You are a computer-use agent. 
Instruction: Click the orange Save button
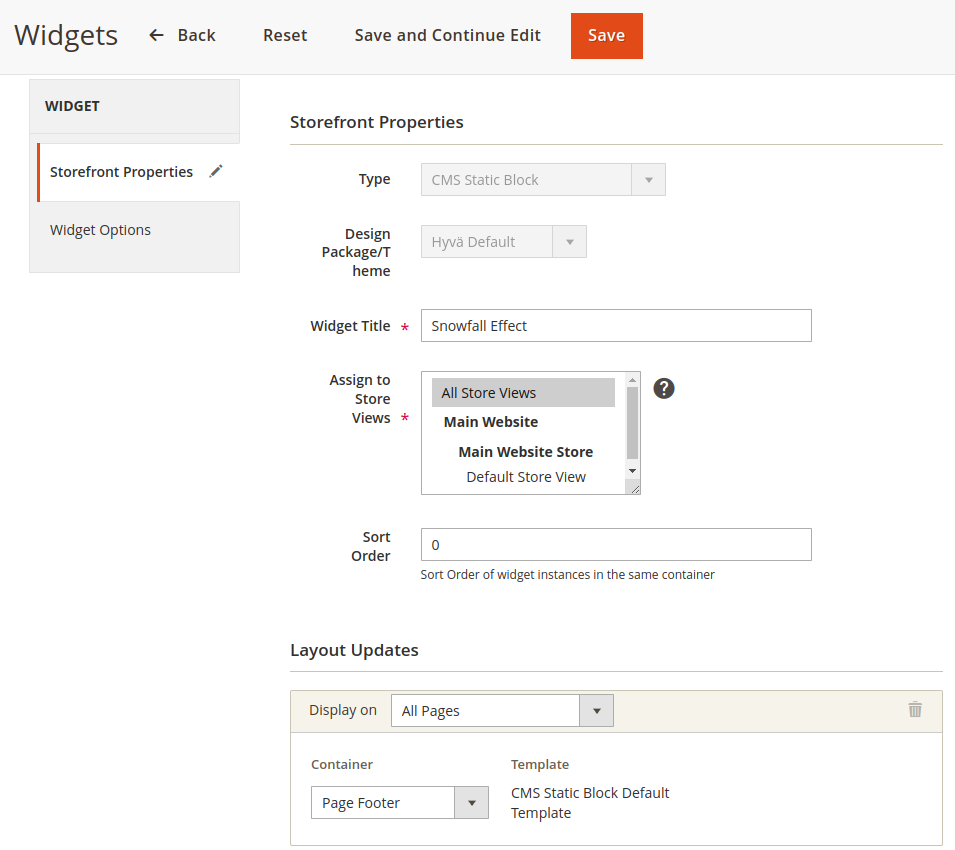(607, 36)
